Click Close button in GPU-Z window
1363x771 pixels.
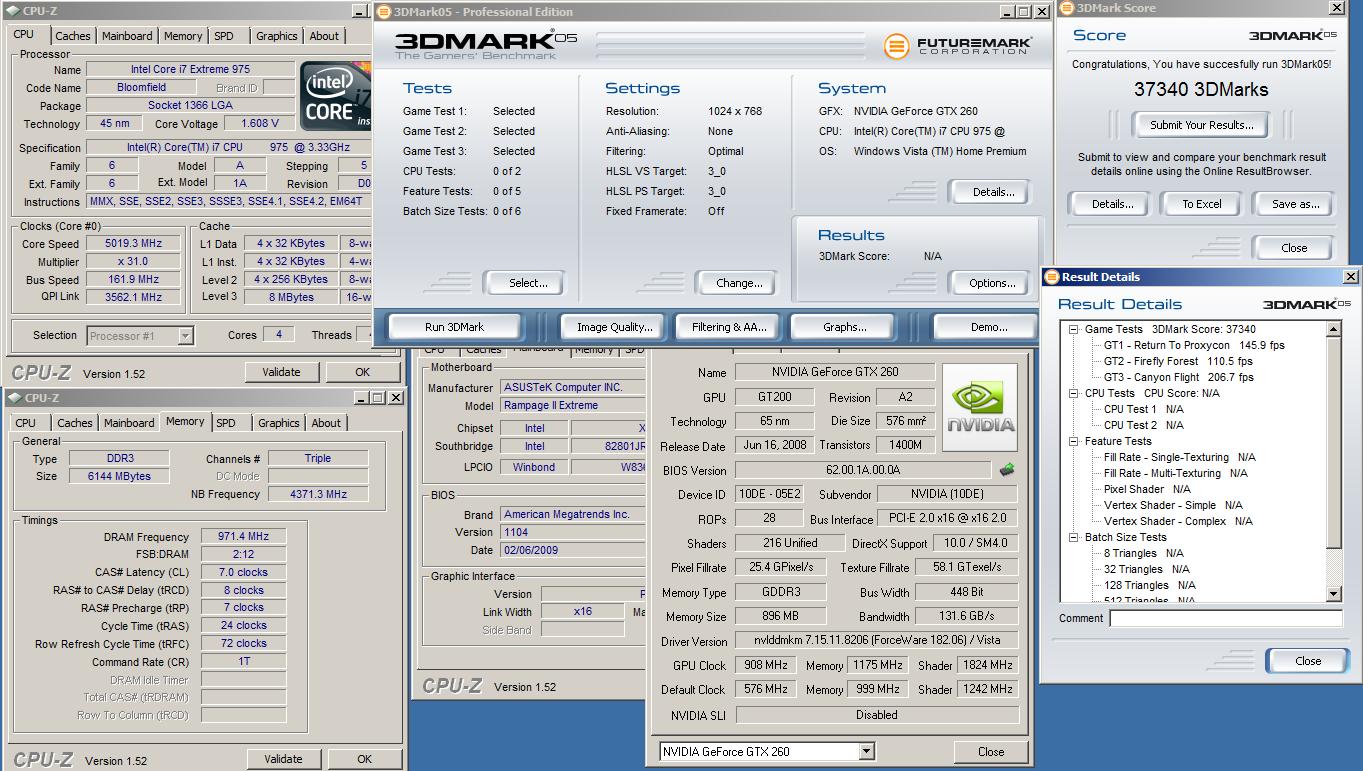click(991, 752)
